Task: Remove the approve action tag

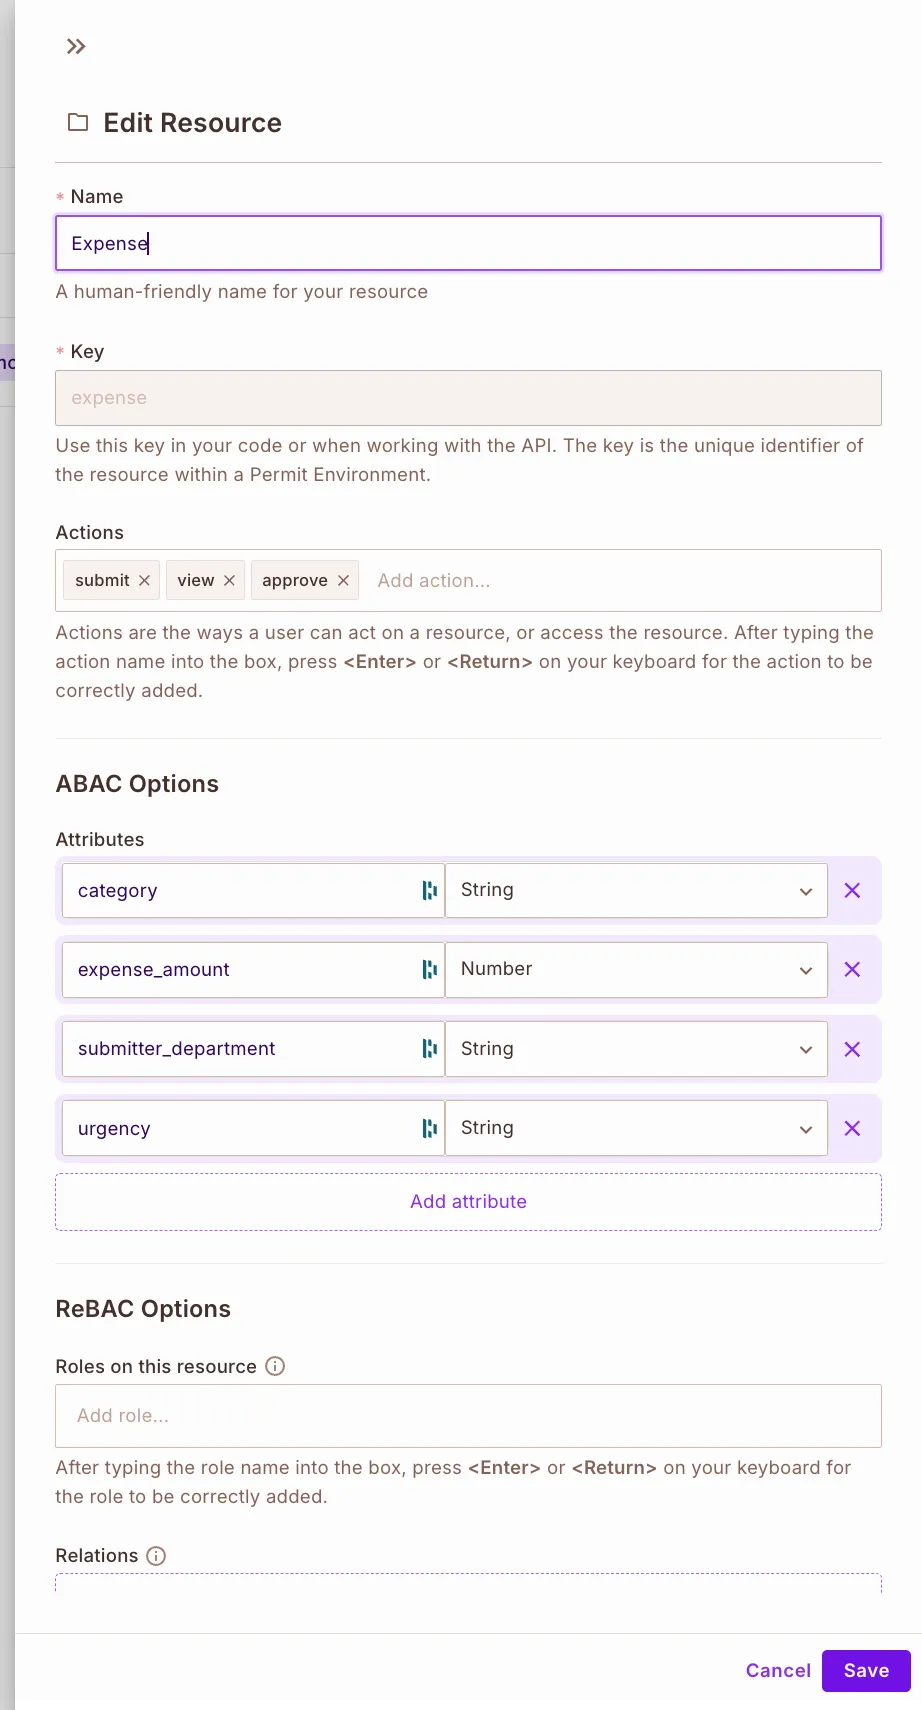Action: pyautogui.click(x=343, y=580)
